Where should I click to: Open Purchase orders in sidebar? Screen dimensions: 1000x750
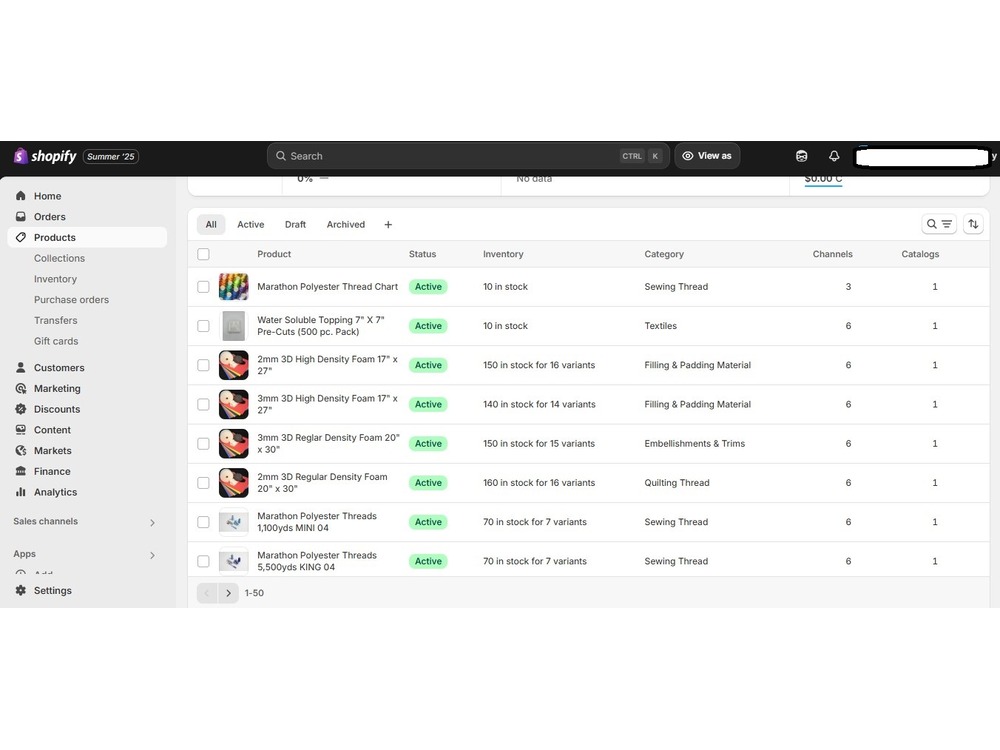[x=71, y=300]
